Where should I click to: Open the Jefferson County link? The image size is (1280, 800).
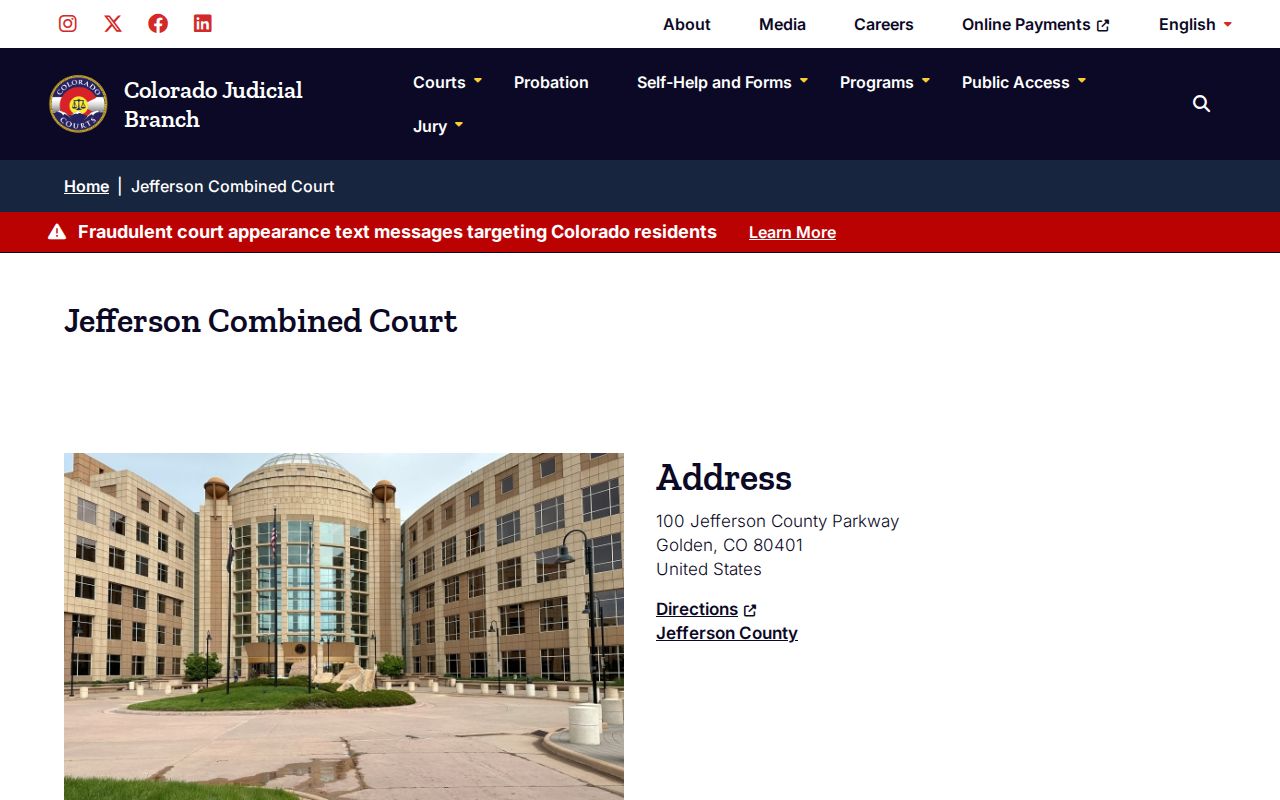point(727,633)
